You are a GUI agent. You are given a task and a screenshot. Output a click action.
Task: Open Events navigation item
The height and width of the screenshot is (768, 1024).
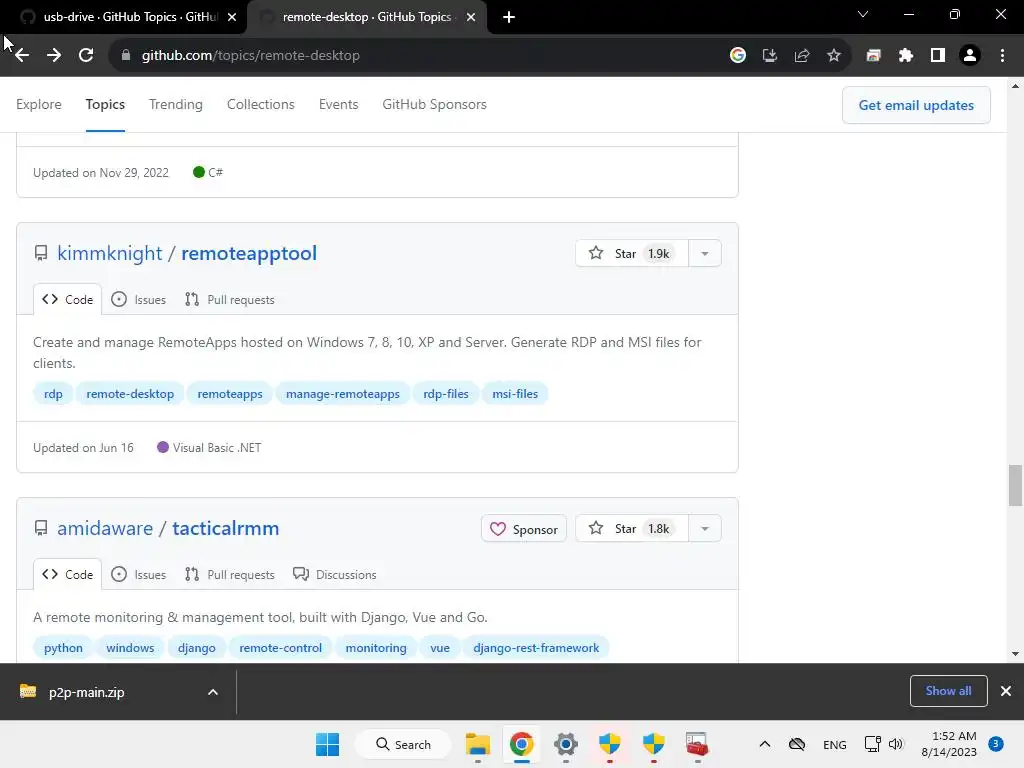[x=338, y=104]
